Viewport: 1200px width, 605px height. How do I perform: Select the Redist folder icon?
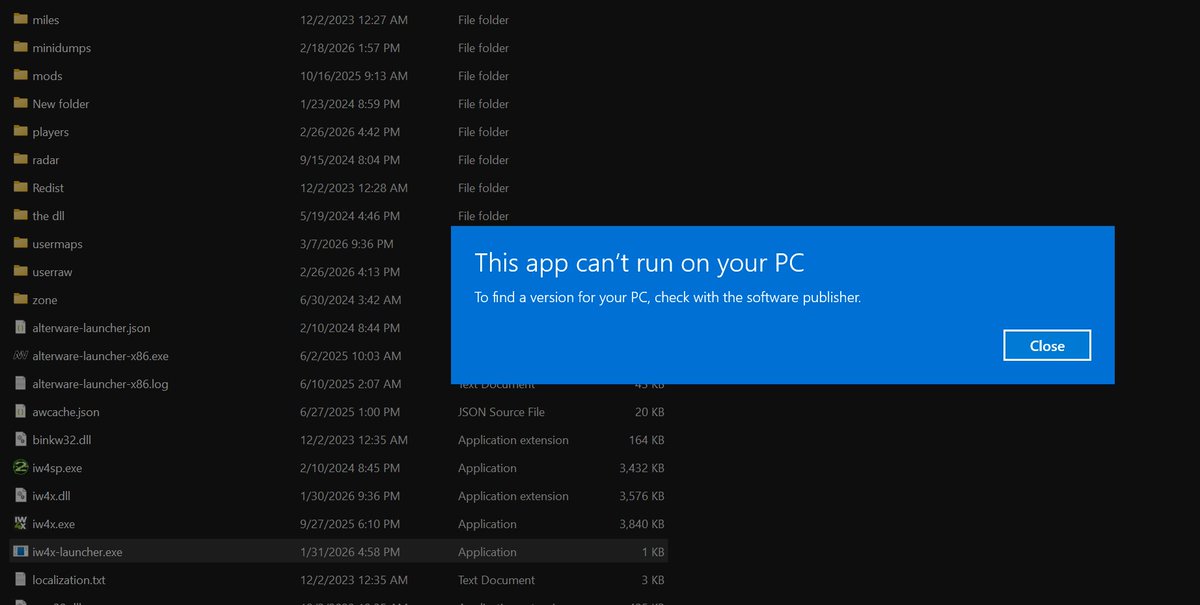coord(20,187)
